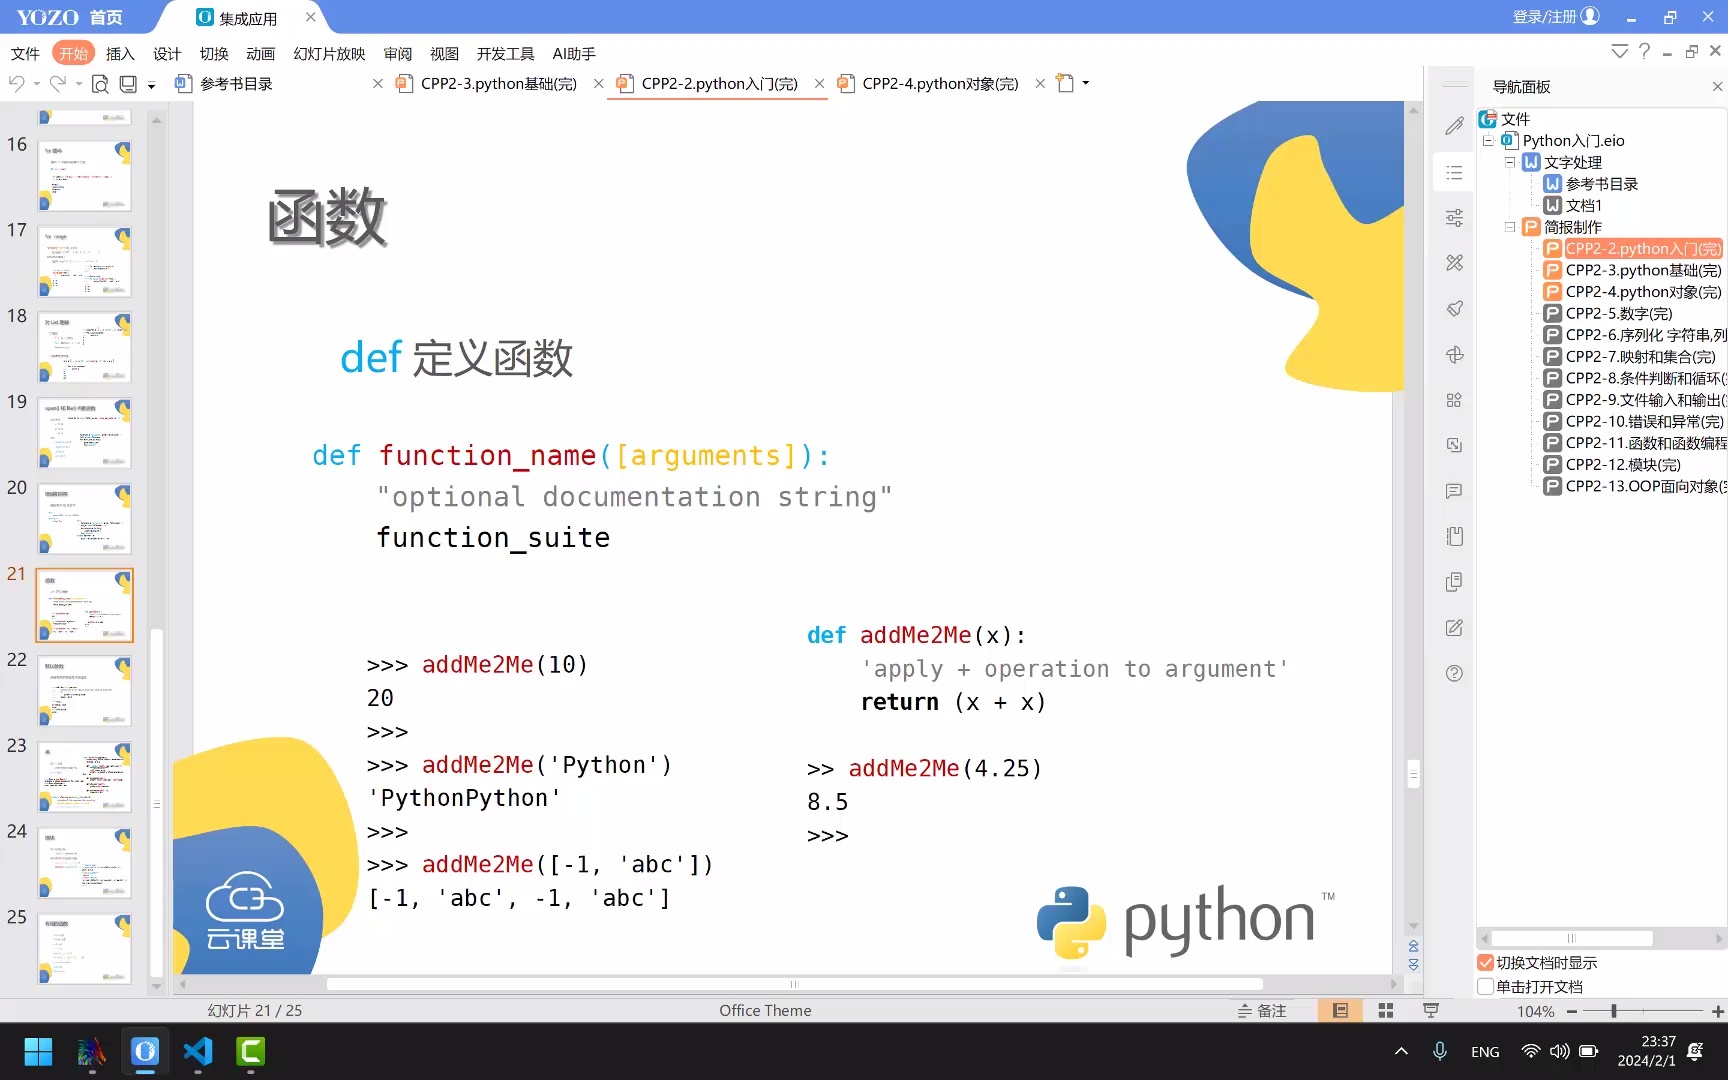Screen dimensions: 1728x1080
Task: Click the help question mark in right sidebar
Action: tap(1454, 673)
